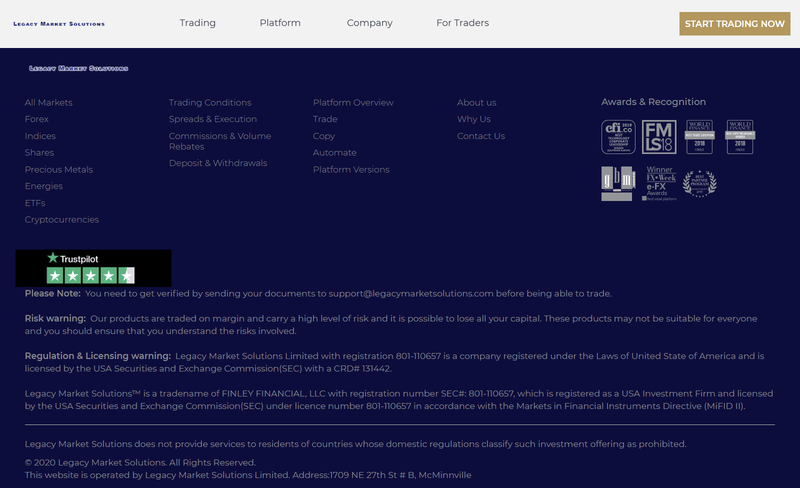This screenshot has height=488, width=800.
Task: Click the FX Week e-FX Awards badge
Action: click(x=661, y=183)
